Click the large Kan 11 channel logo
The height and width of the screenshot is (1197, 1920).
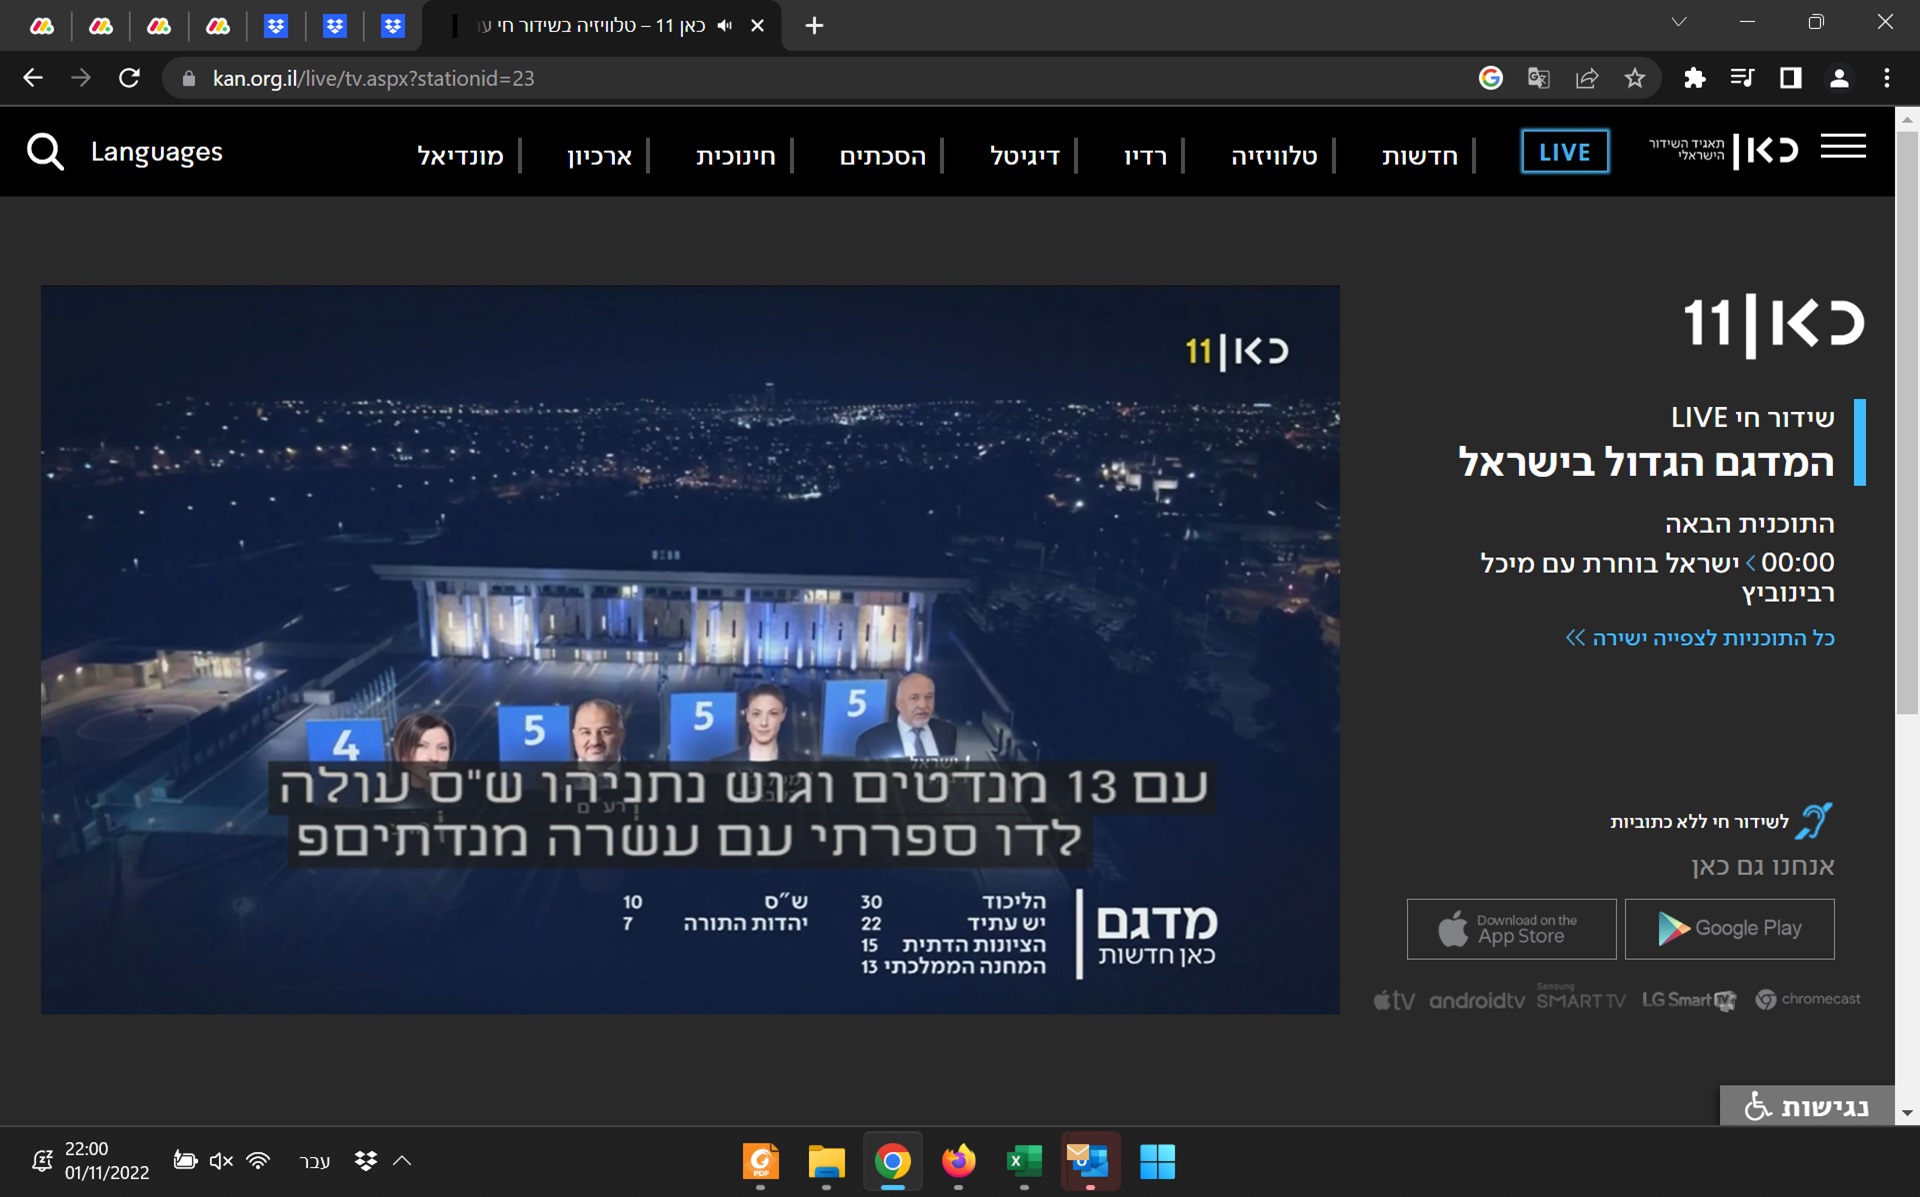coord(1773,324)
